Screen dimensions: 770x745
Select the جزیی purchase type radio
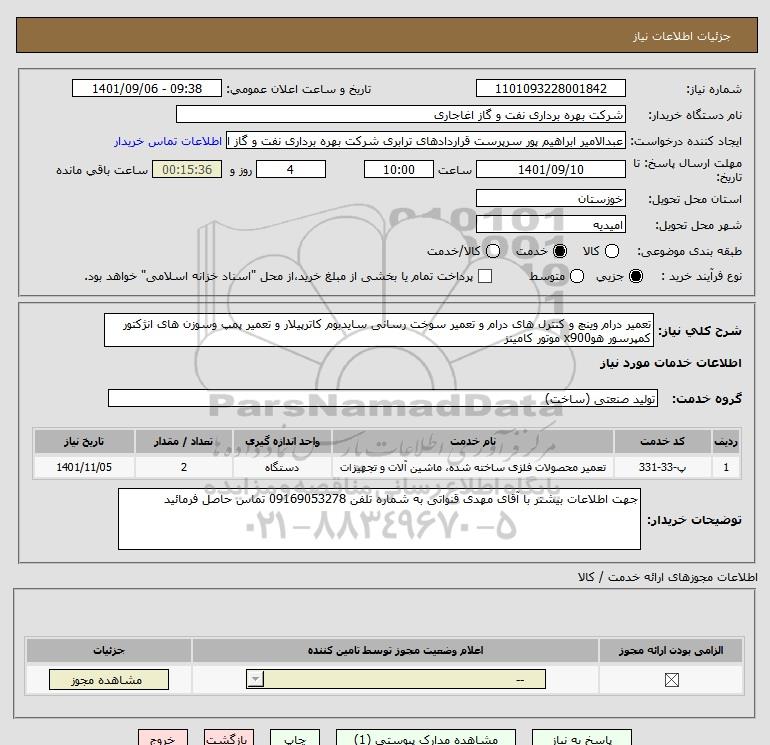[x=635, y=276]
